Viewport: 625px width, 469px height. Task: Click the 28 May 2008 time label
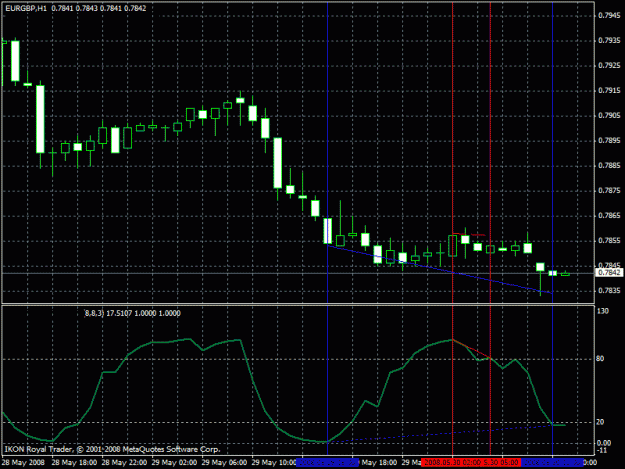click(x=23, y=463)
